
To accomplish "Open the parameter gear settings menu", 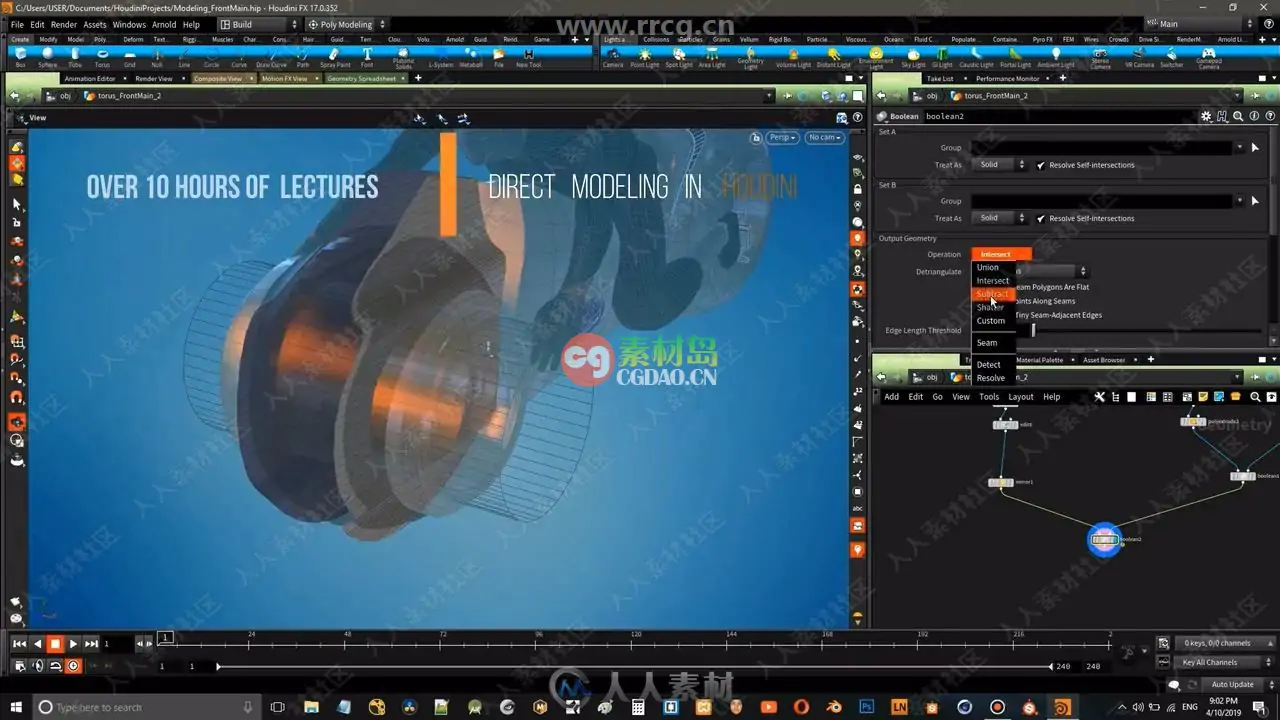I will click(x=1205, y=116).
